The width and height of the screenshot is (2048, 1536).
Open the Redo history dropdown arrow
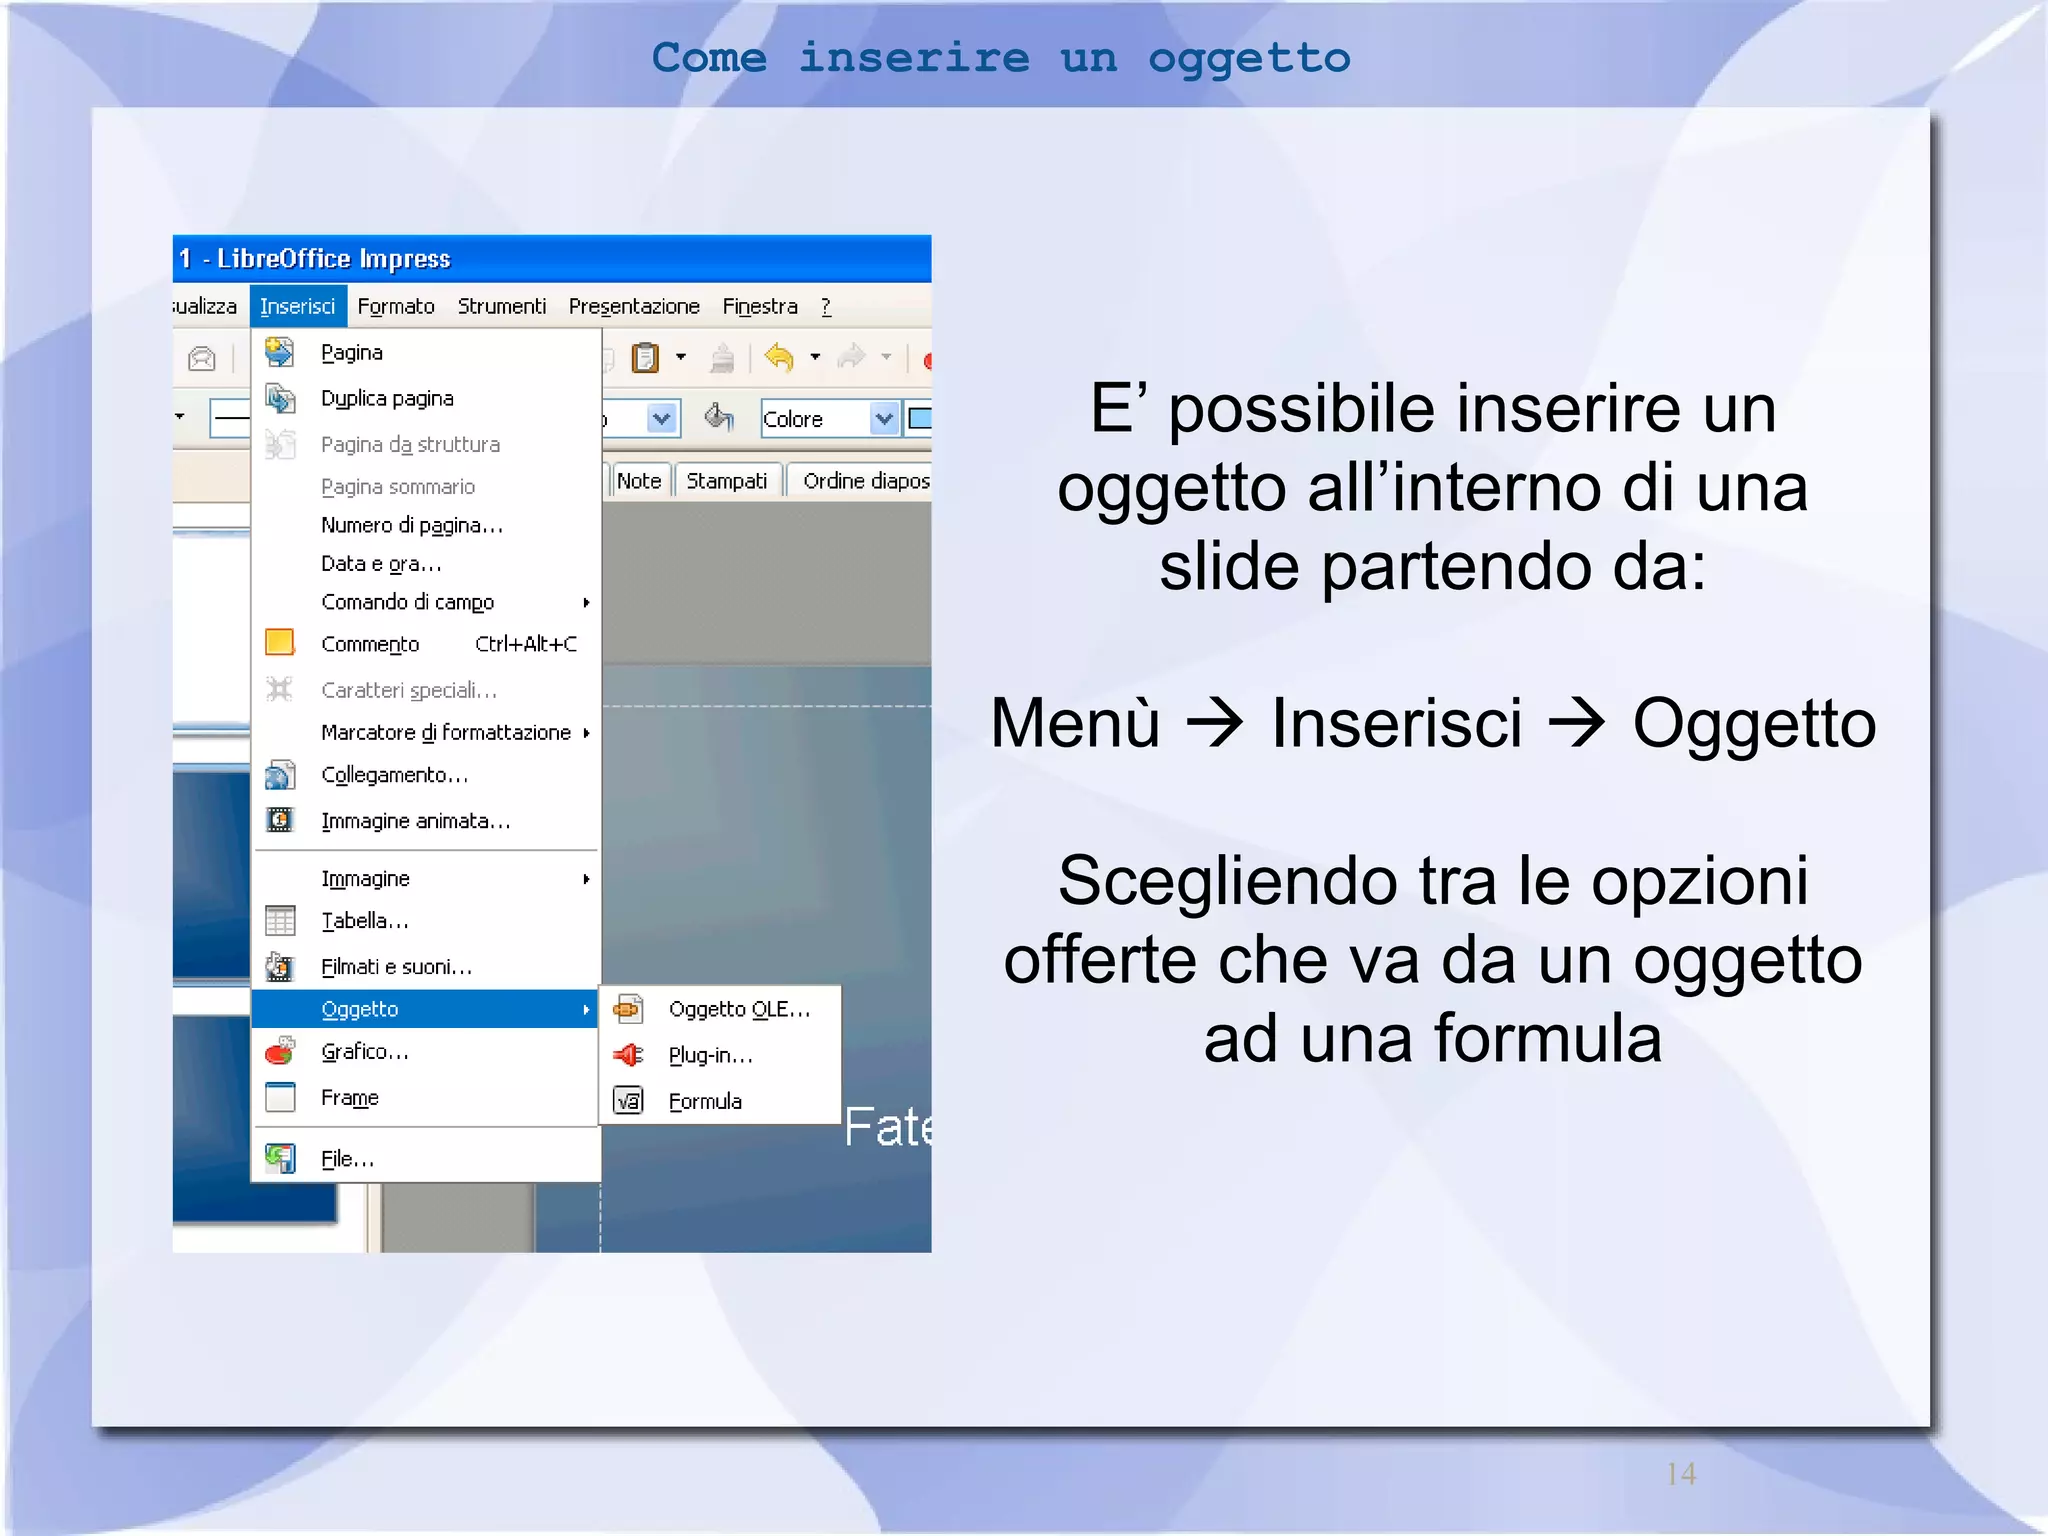[886, 357]
